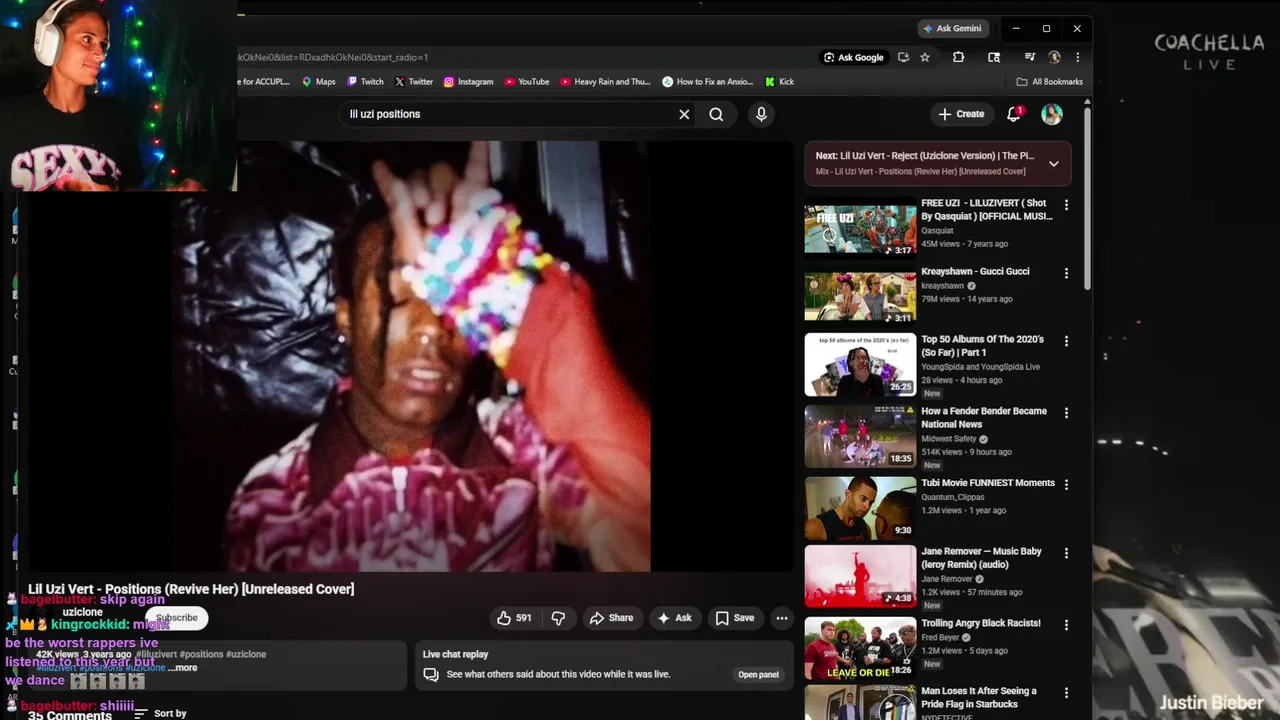Open the Heavy Rain and Thu... bookmark
Screen dimensions: 1280x720
click(605, 82)
